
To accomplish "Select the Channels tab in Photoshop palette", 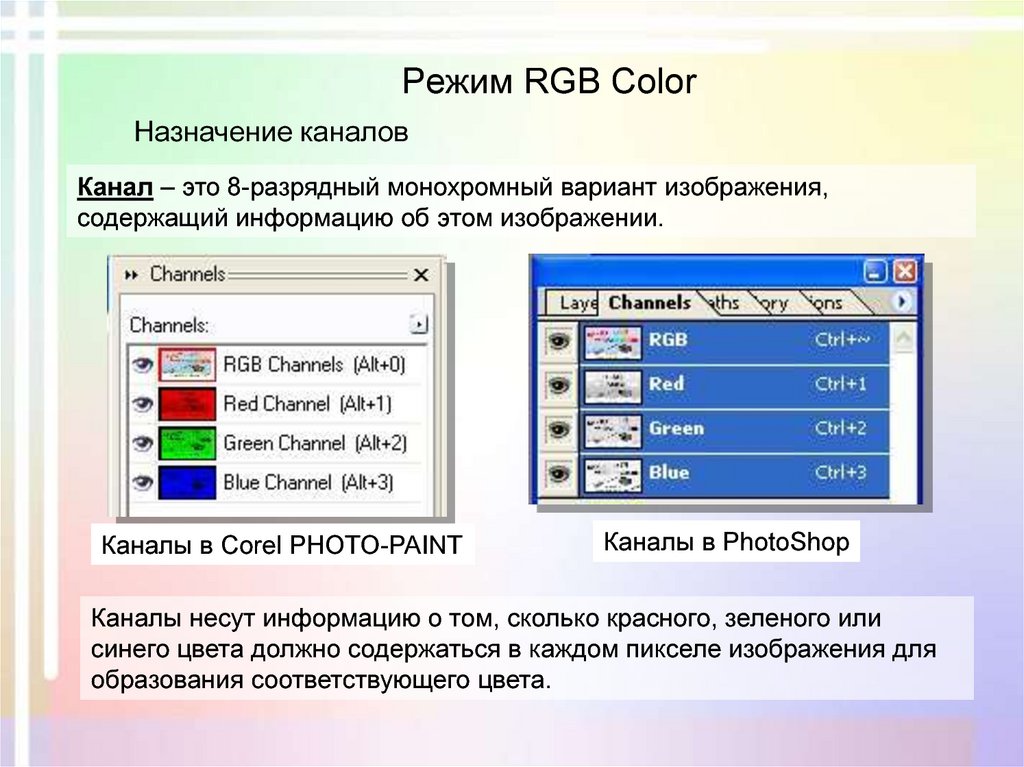I will (649, 302).
